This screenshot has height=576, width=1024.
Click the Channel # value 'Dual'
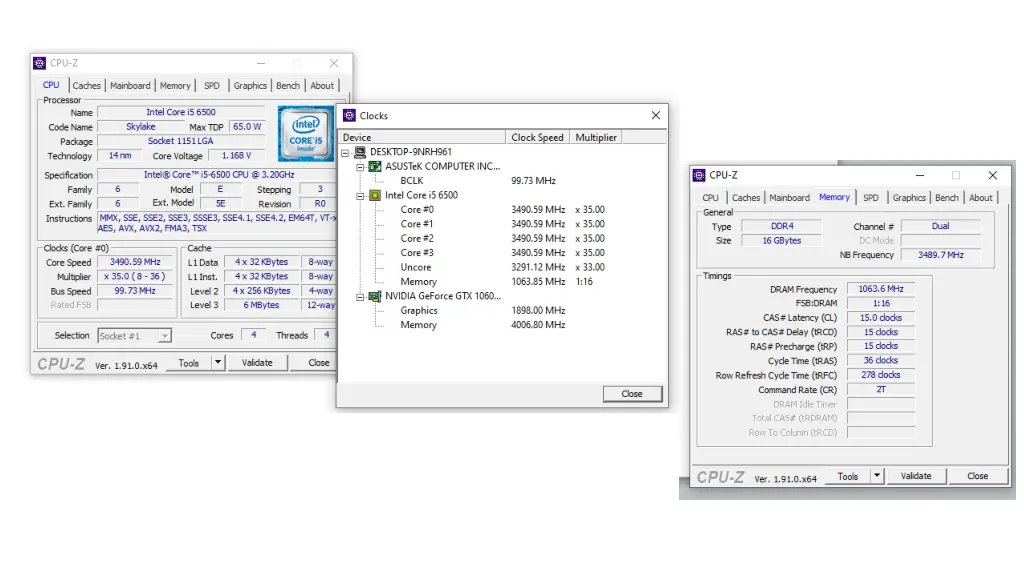point(940,226)
